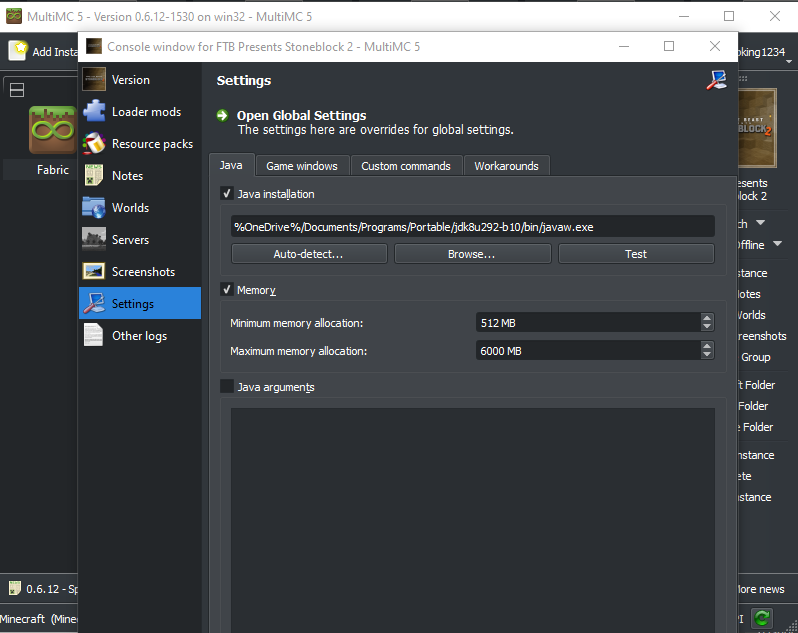Increase maximum memory allocation stepper
This screenshot has width=798, height=633.
706,346
